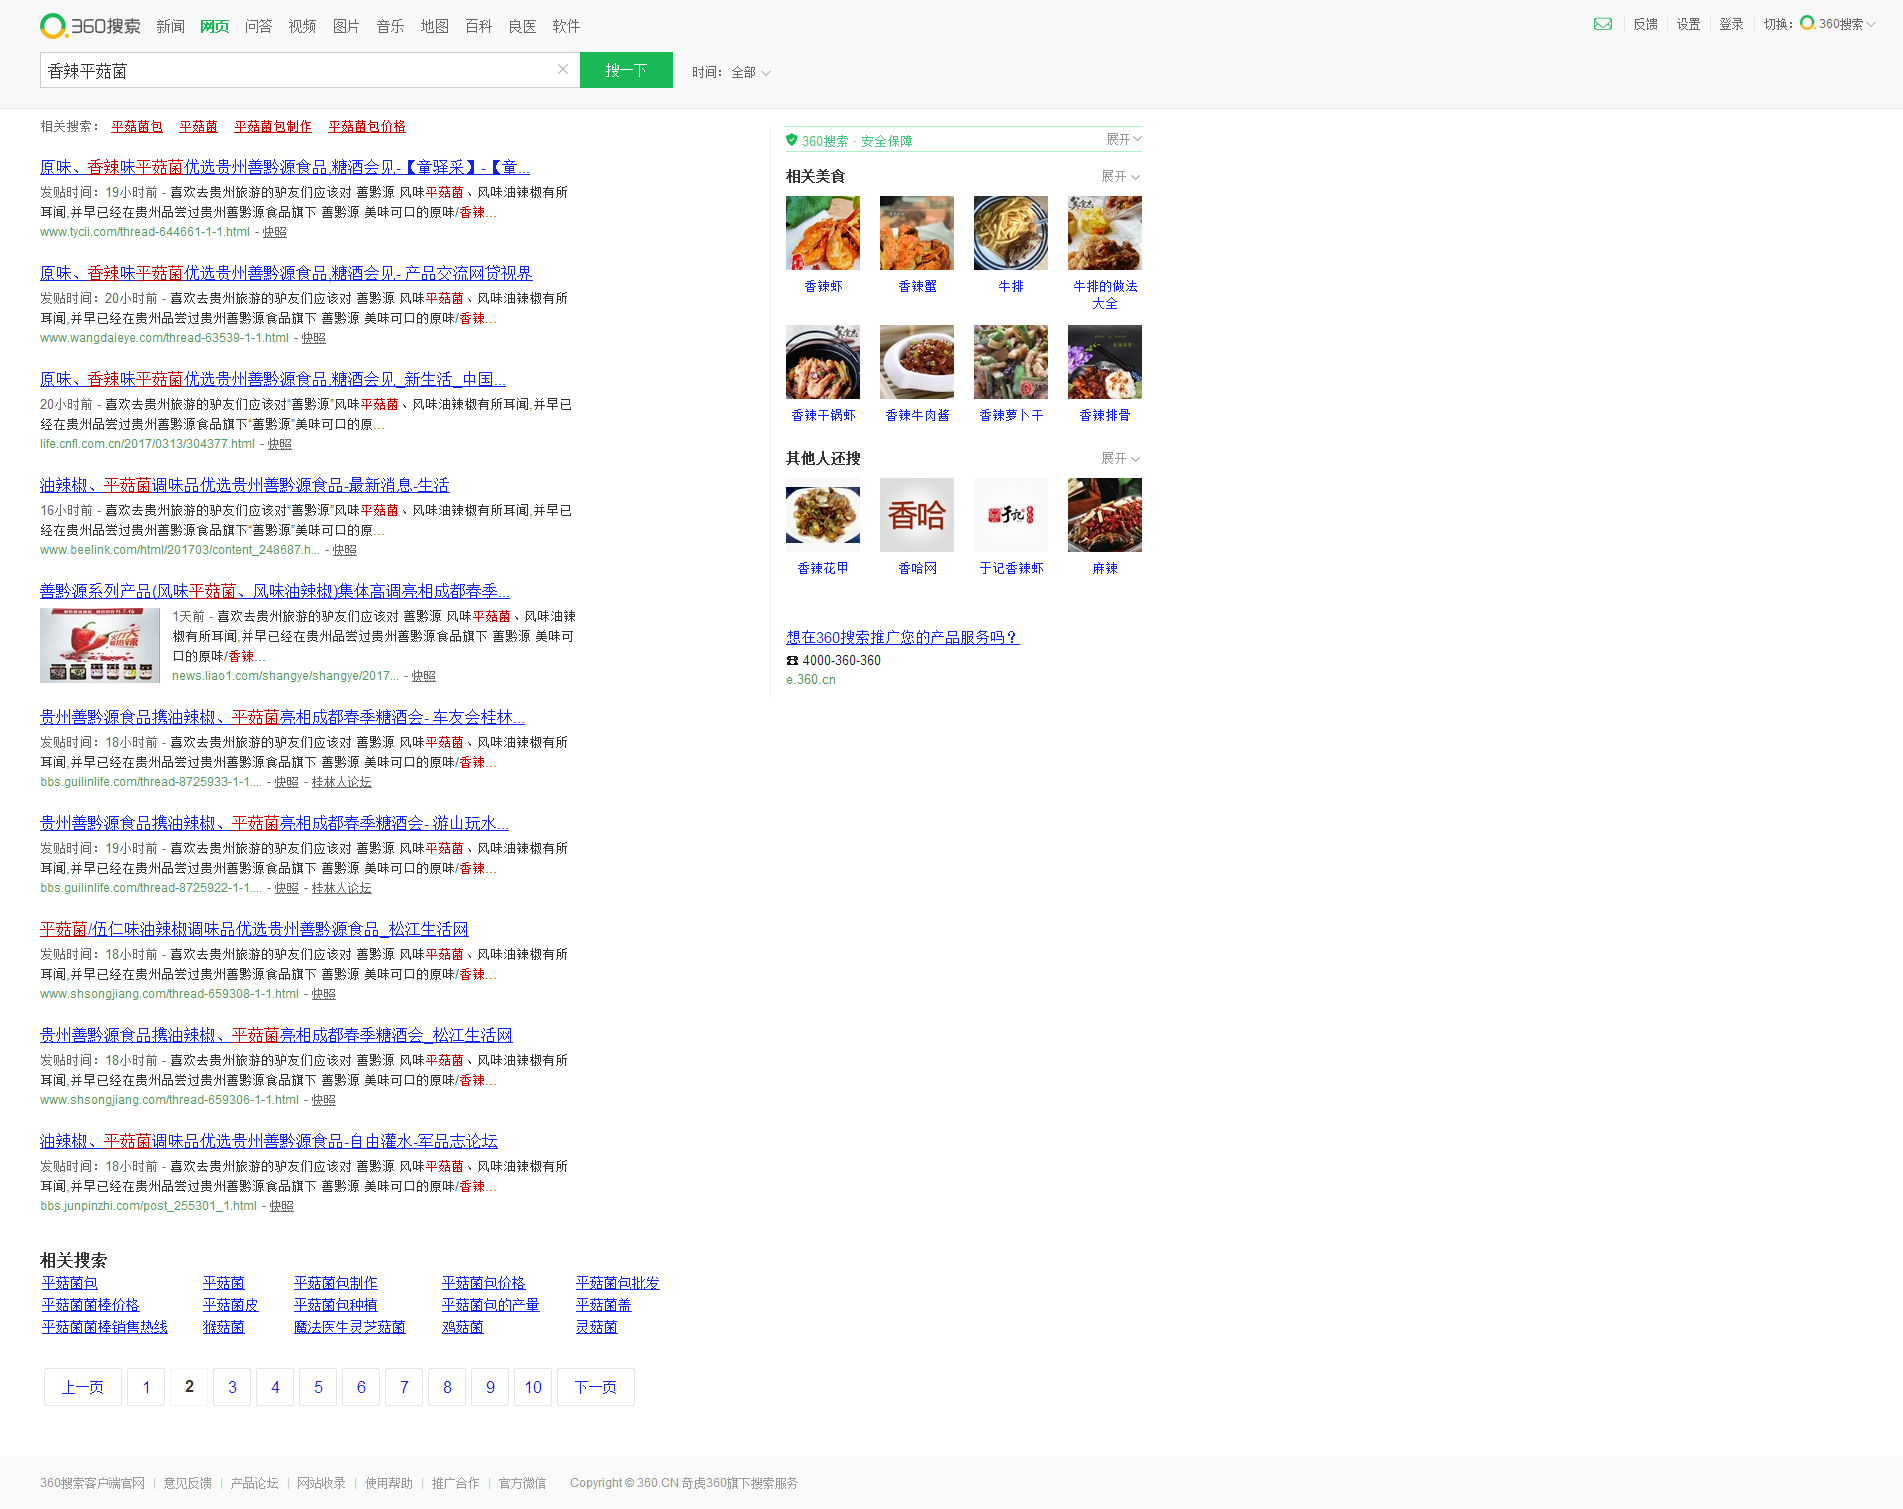Open the mail envelope icon

pos(1602,24)
